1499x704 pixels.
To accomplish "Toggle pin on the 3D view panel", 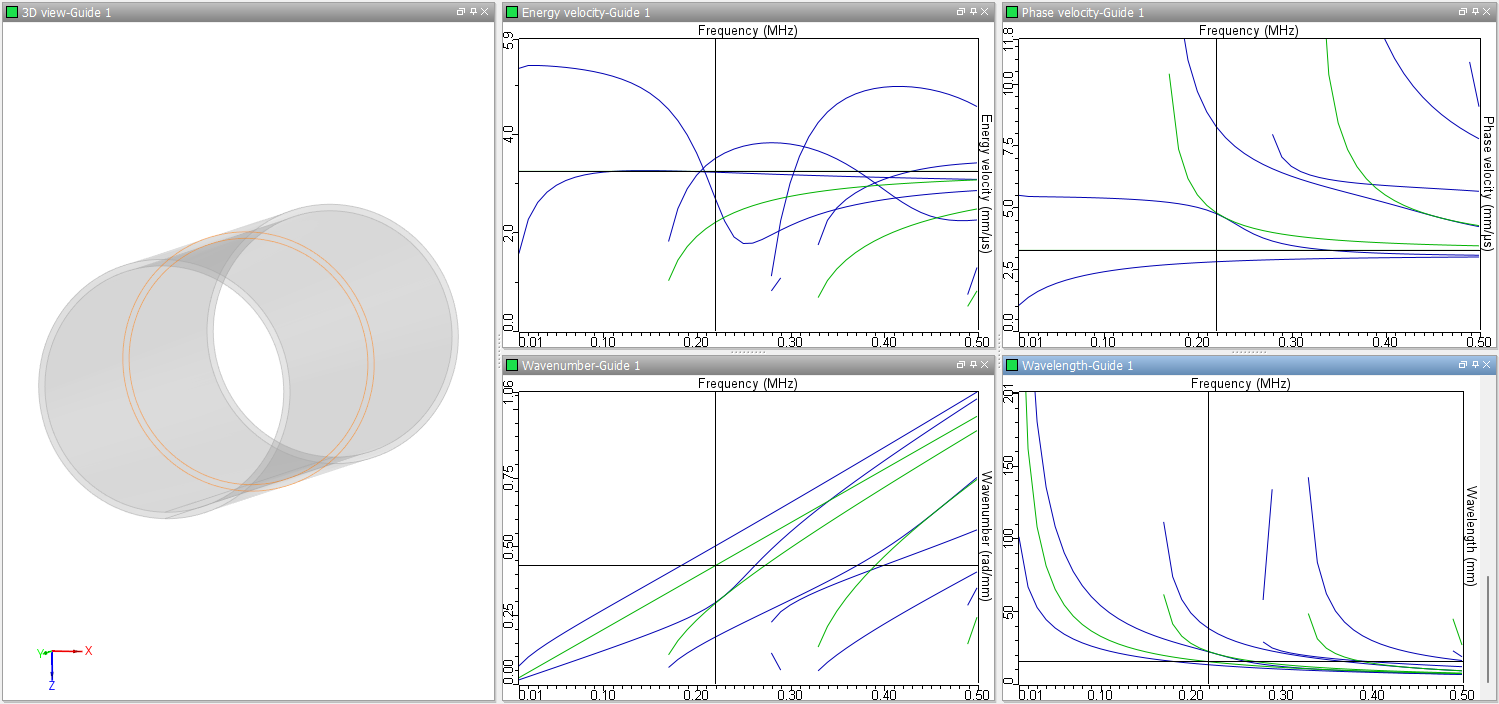I will tap(473, 12).
